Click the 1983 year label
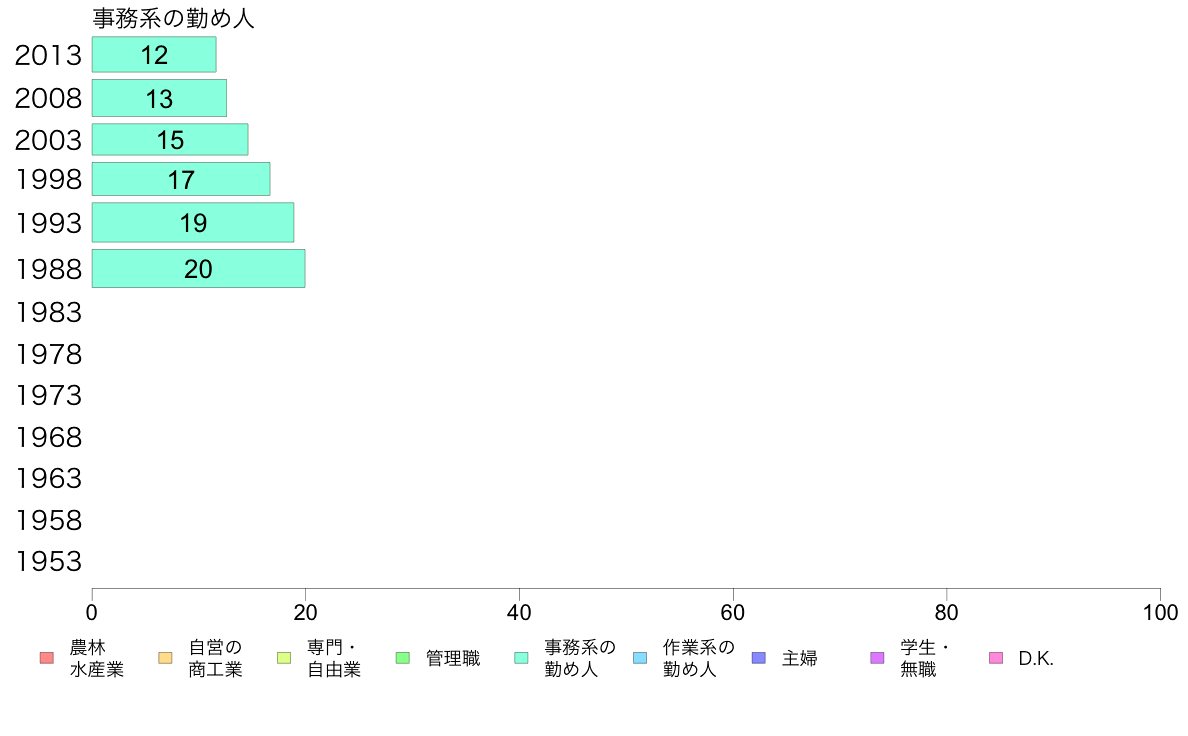The width and height of the screenshot is (1188, 736). point(48,312)
